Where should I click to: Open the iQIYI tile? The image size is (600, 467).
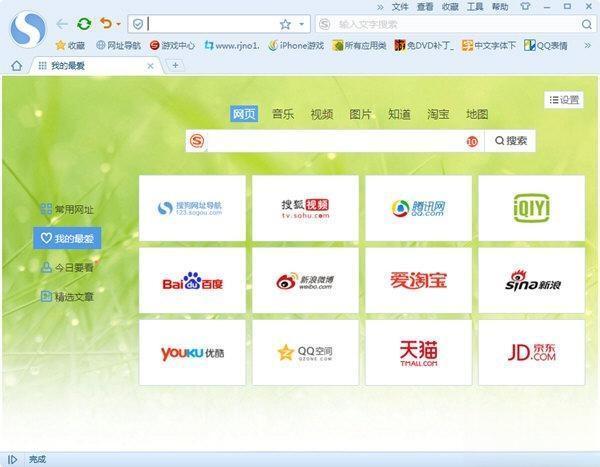tap(532, 208)
